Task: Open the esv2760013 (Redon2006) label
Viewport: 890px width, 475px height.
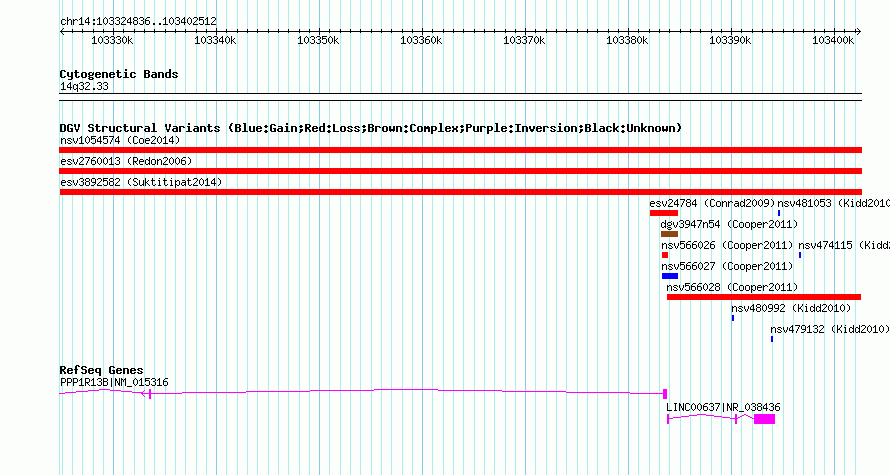Action: 126,161
